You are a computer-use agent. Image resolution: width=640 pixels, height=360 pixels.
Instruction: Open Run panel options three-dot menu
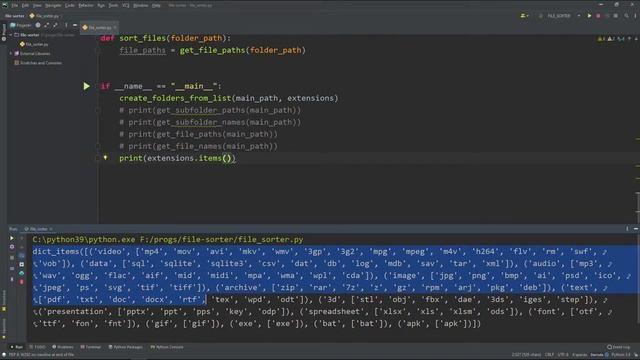[627, 229]
